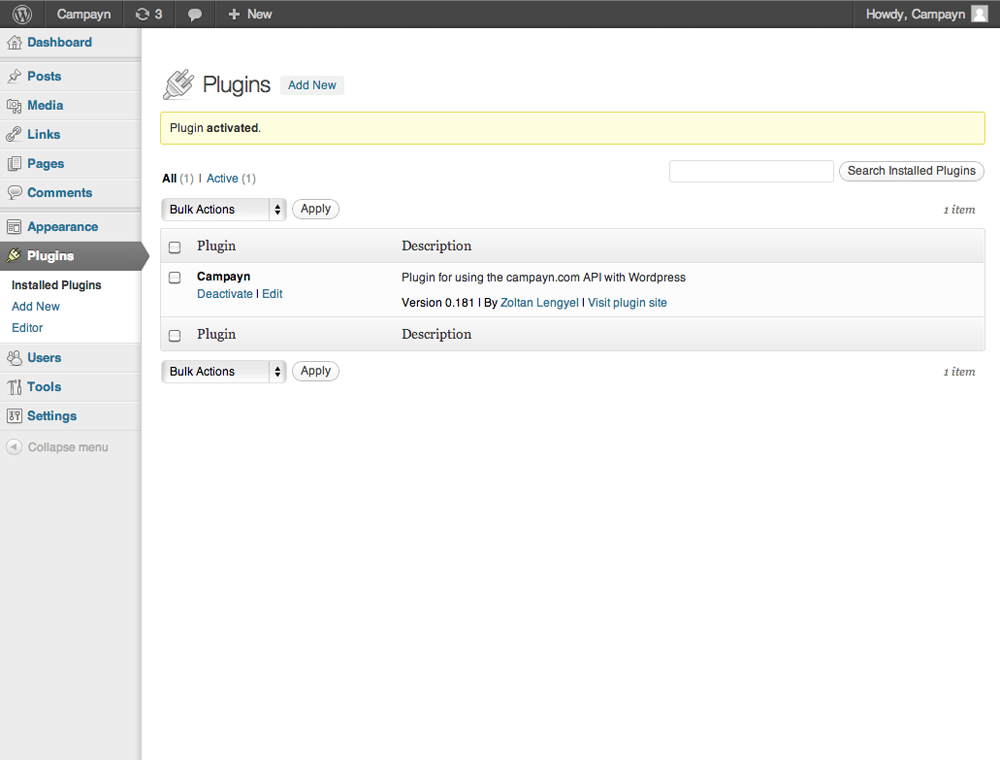Open the top Bulk Actions dropdown

(x=223, y=209)
